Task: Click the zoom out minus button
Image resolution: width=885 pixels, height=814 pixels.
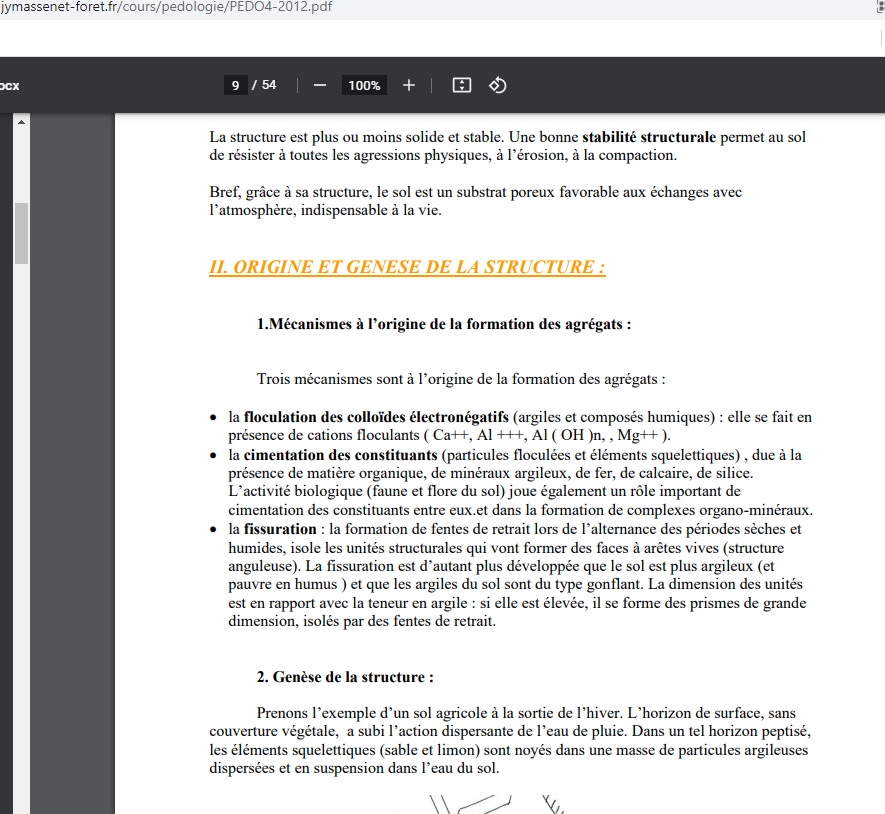Action: pos(320,86)
